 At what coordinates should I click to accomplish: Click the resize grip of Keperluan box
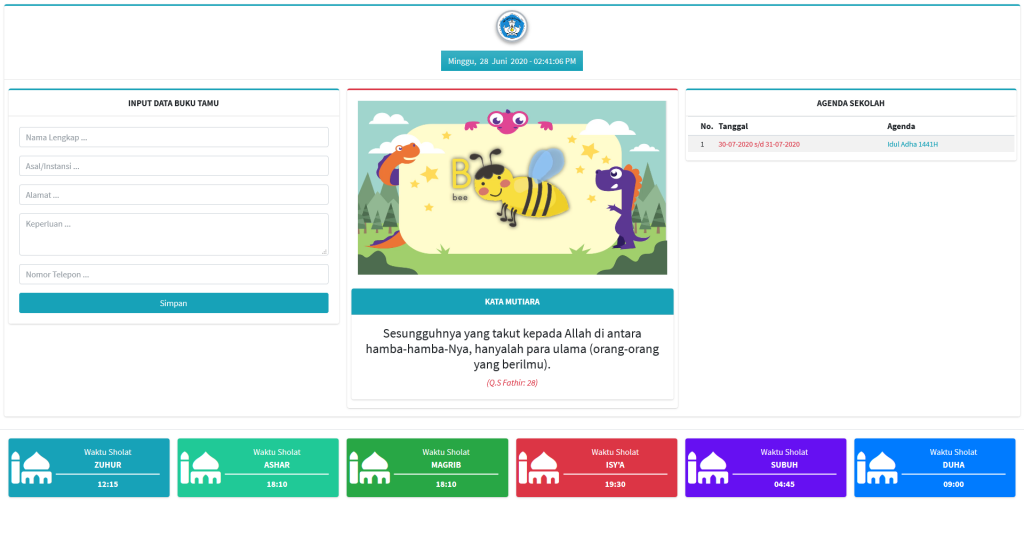click(324, 251)
